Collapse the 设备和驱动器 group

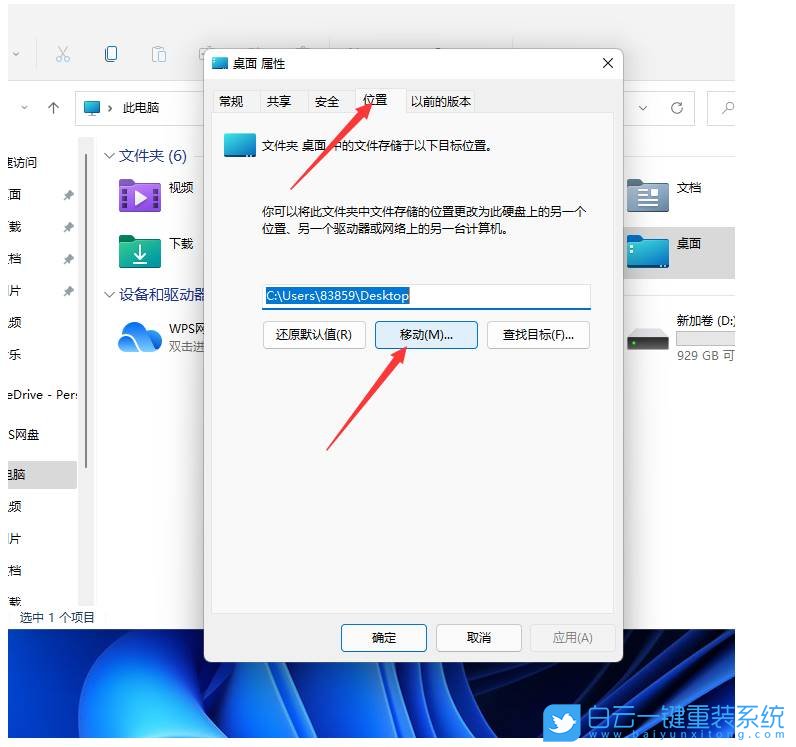coord(109,295)
